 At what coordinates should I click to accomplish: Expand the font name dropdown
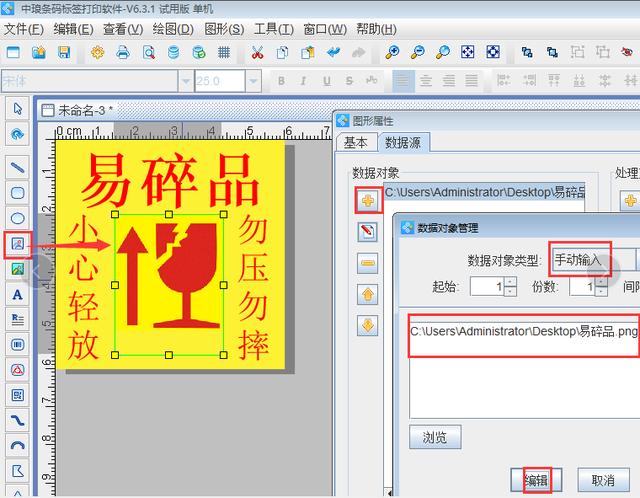(185, 81)
